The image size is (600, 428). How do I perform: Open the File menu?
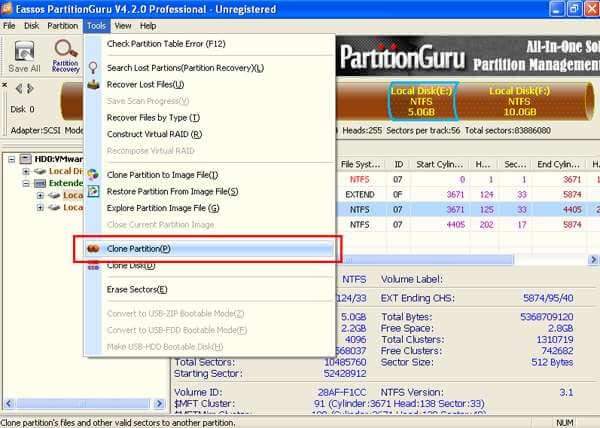click(x=9, y=26)
